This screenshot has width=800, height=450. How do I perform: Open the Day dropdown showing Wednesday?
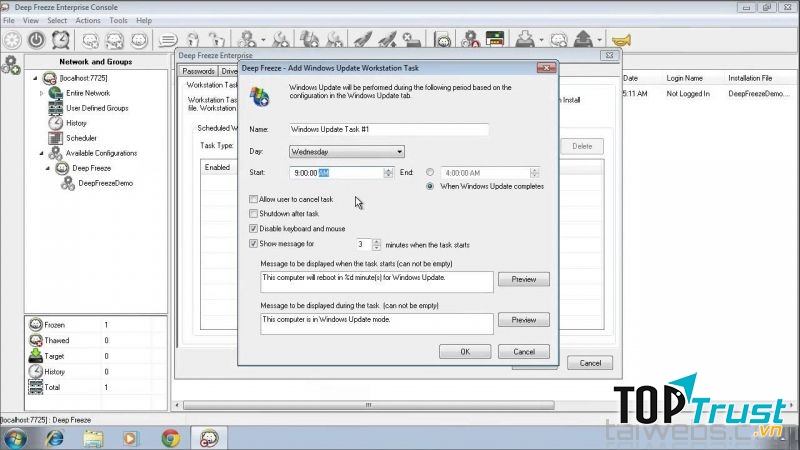click(x=347, y=152)
